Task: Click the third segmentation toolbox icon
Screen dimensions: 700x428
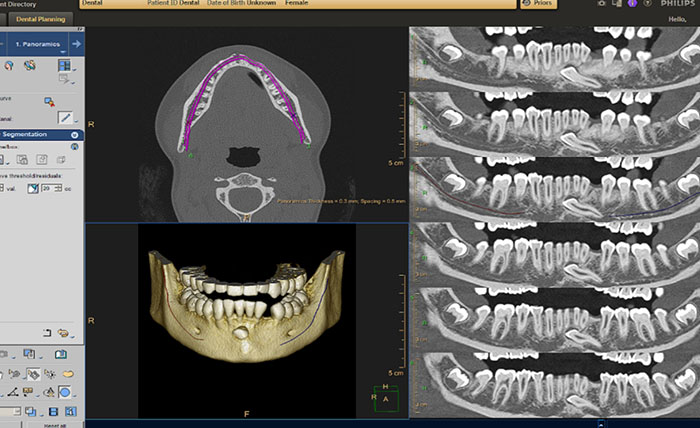Action: tap(42, 159)
